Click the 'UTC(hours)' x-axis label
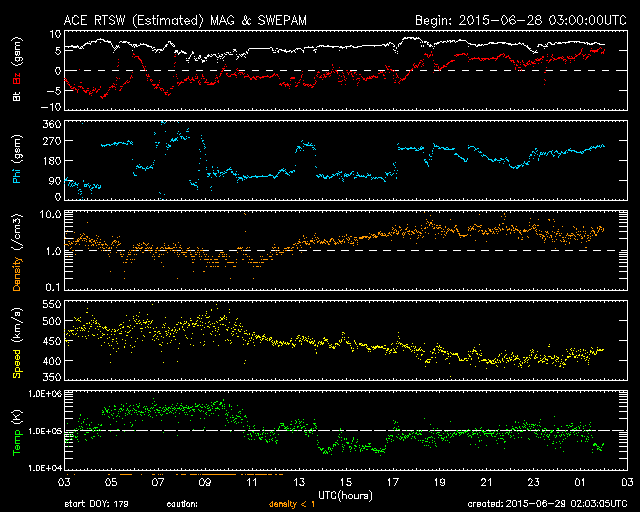Image resolution: width=640 pixels, height=512 pixels. coord(346,496)
